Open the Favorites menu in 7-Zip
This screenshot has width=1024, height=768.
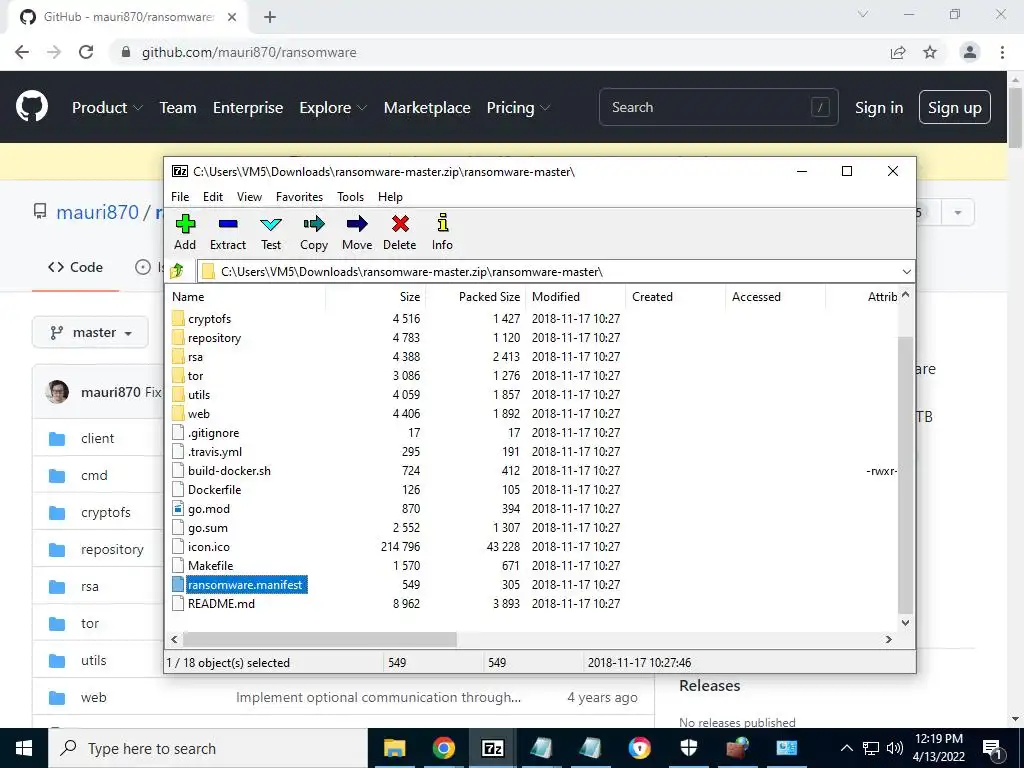[299, 197]
